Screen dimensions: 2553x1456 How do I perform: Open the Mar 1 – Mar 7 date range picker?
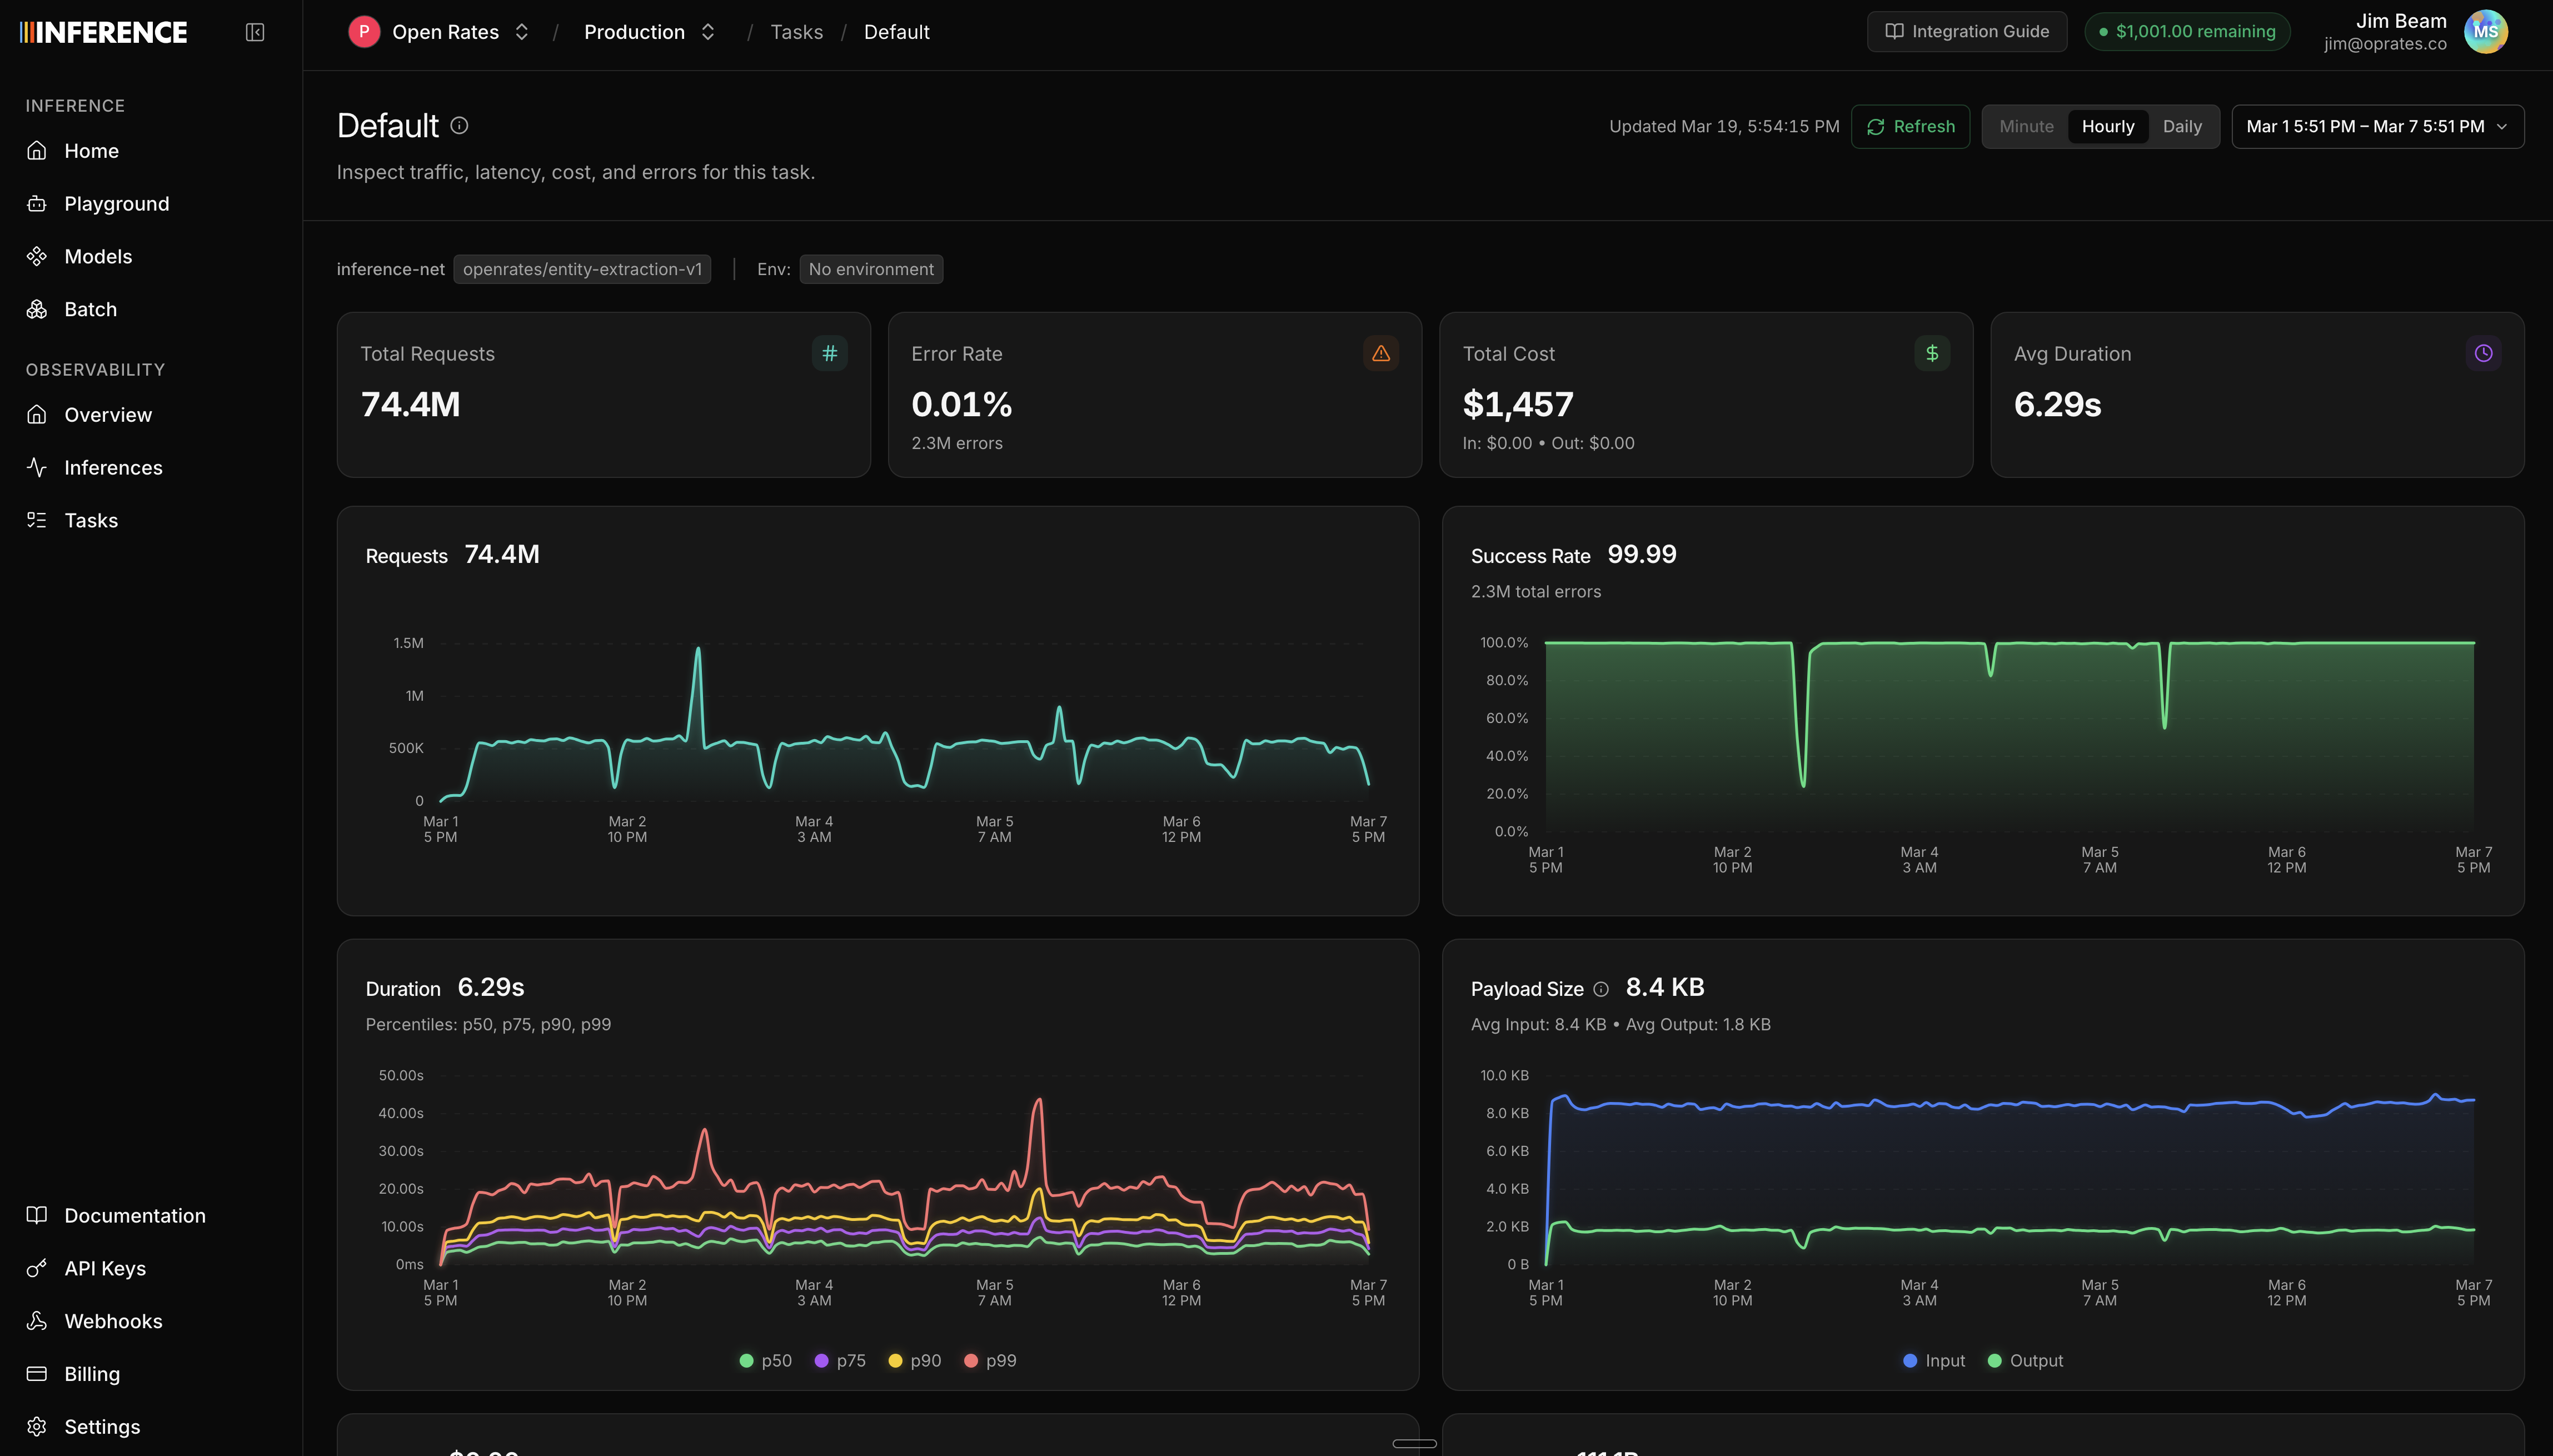click(2375, 126)
